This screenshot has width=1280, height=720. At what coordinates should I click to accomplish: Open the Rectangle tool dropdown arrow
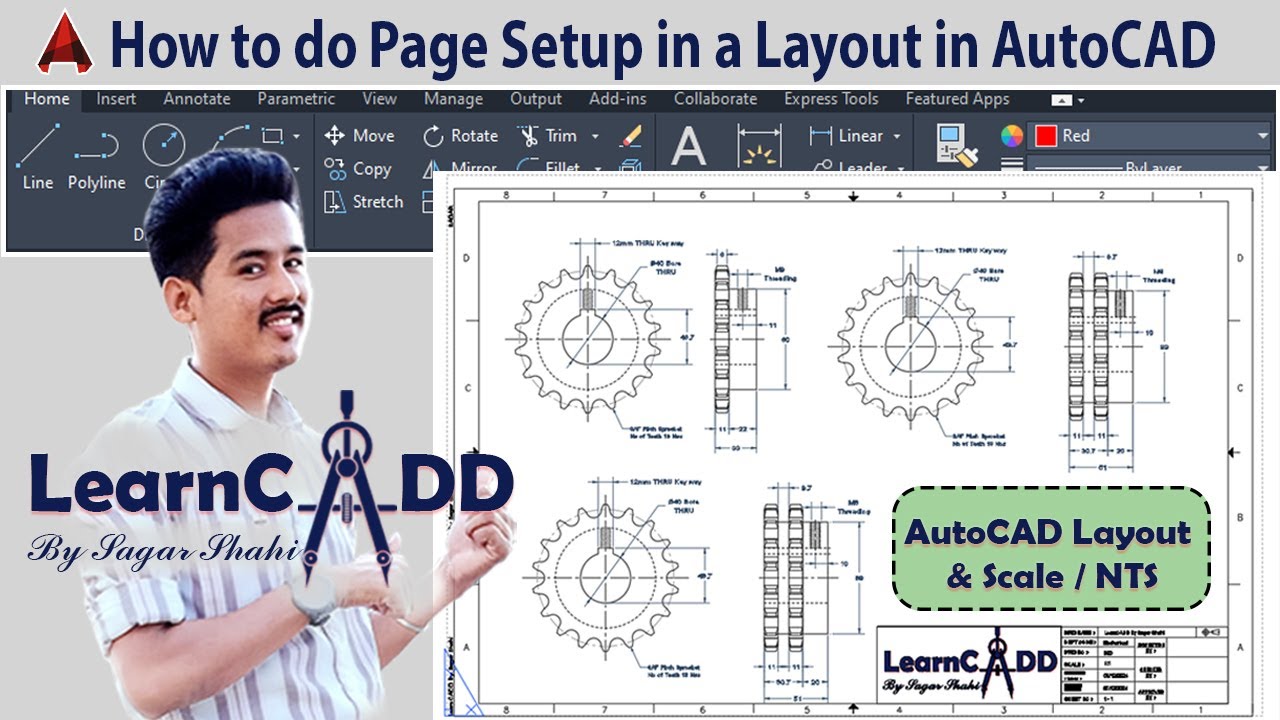(296, 136)
